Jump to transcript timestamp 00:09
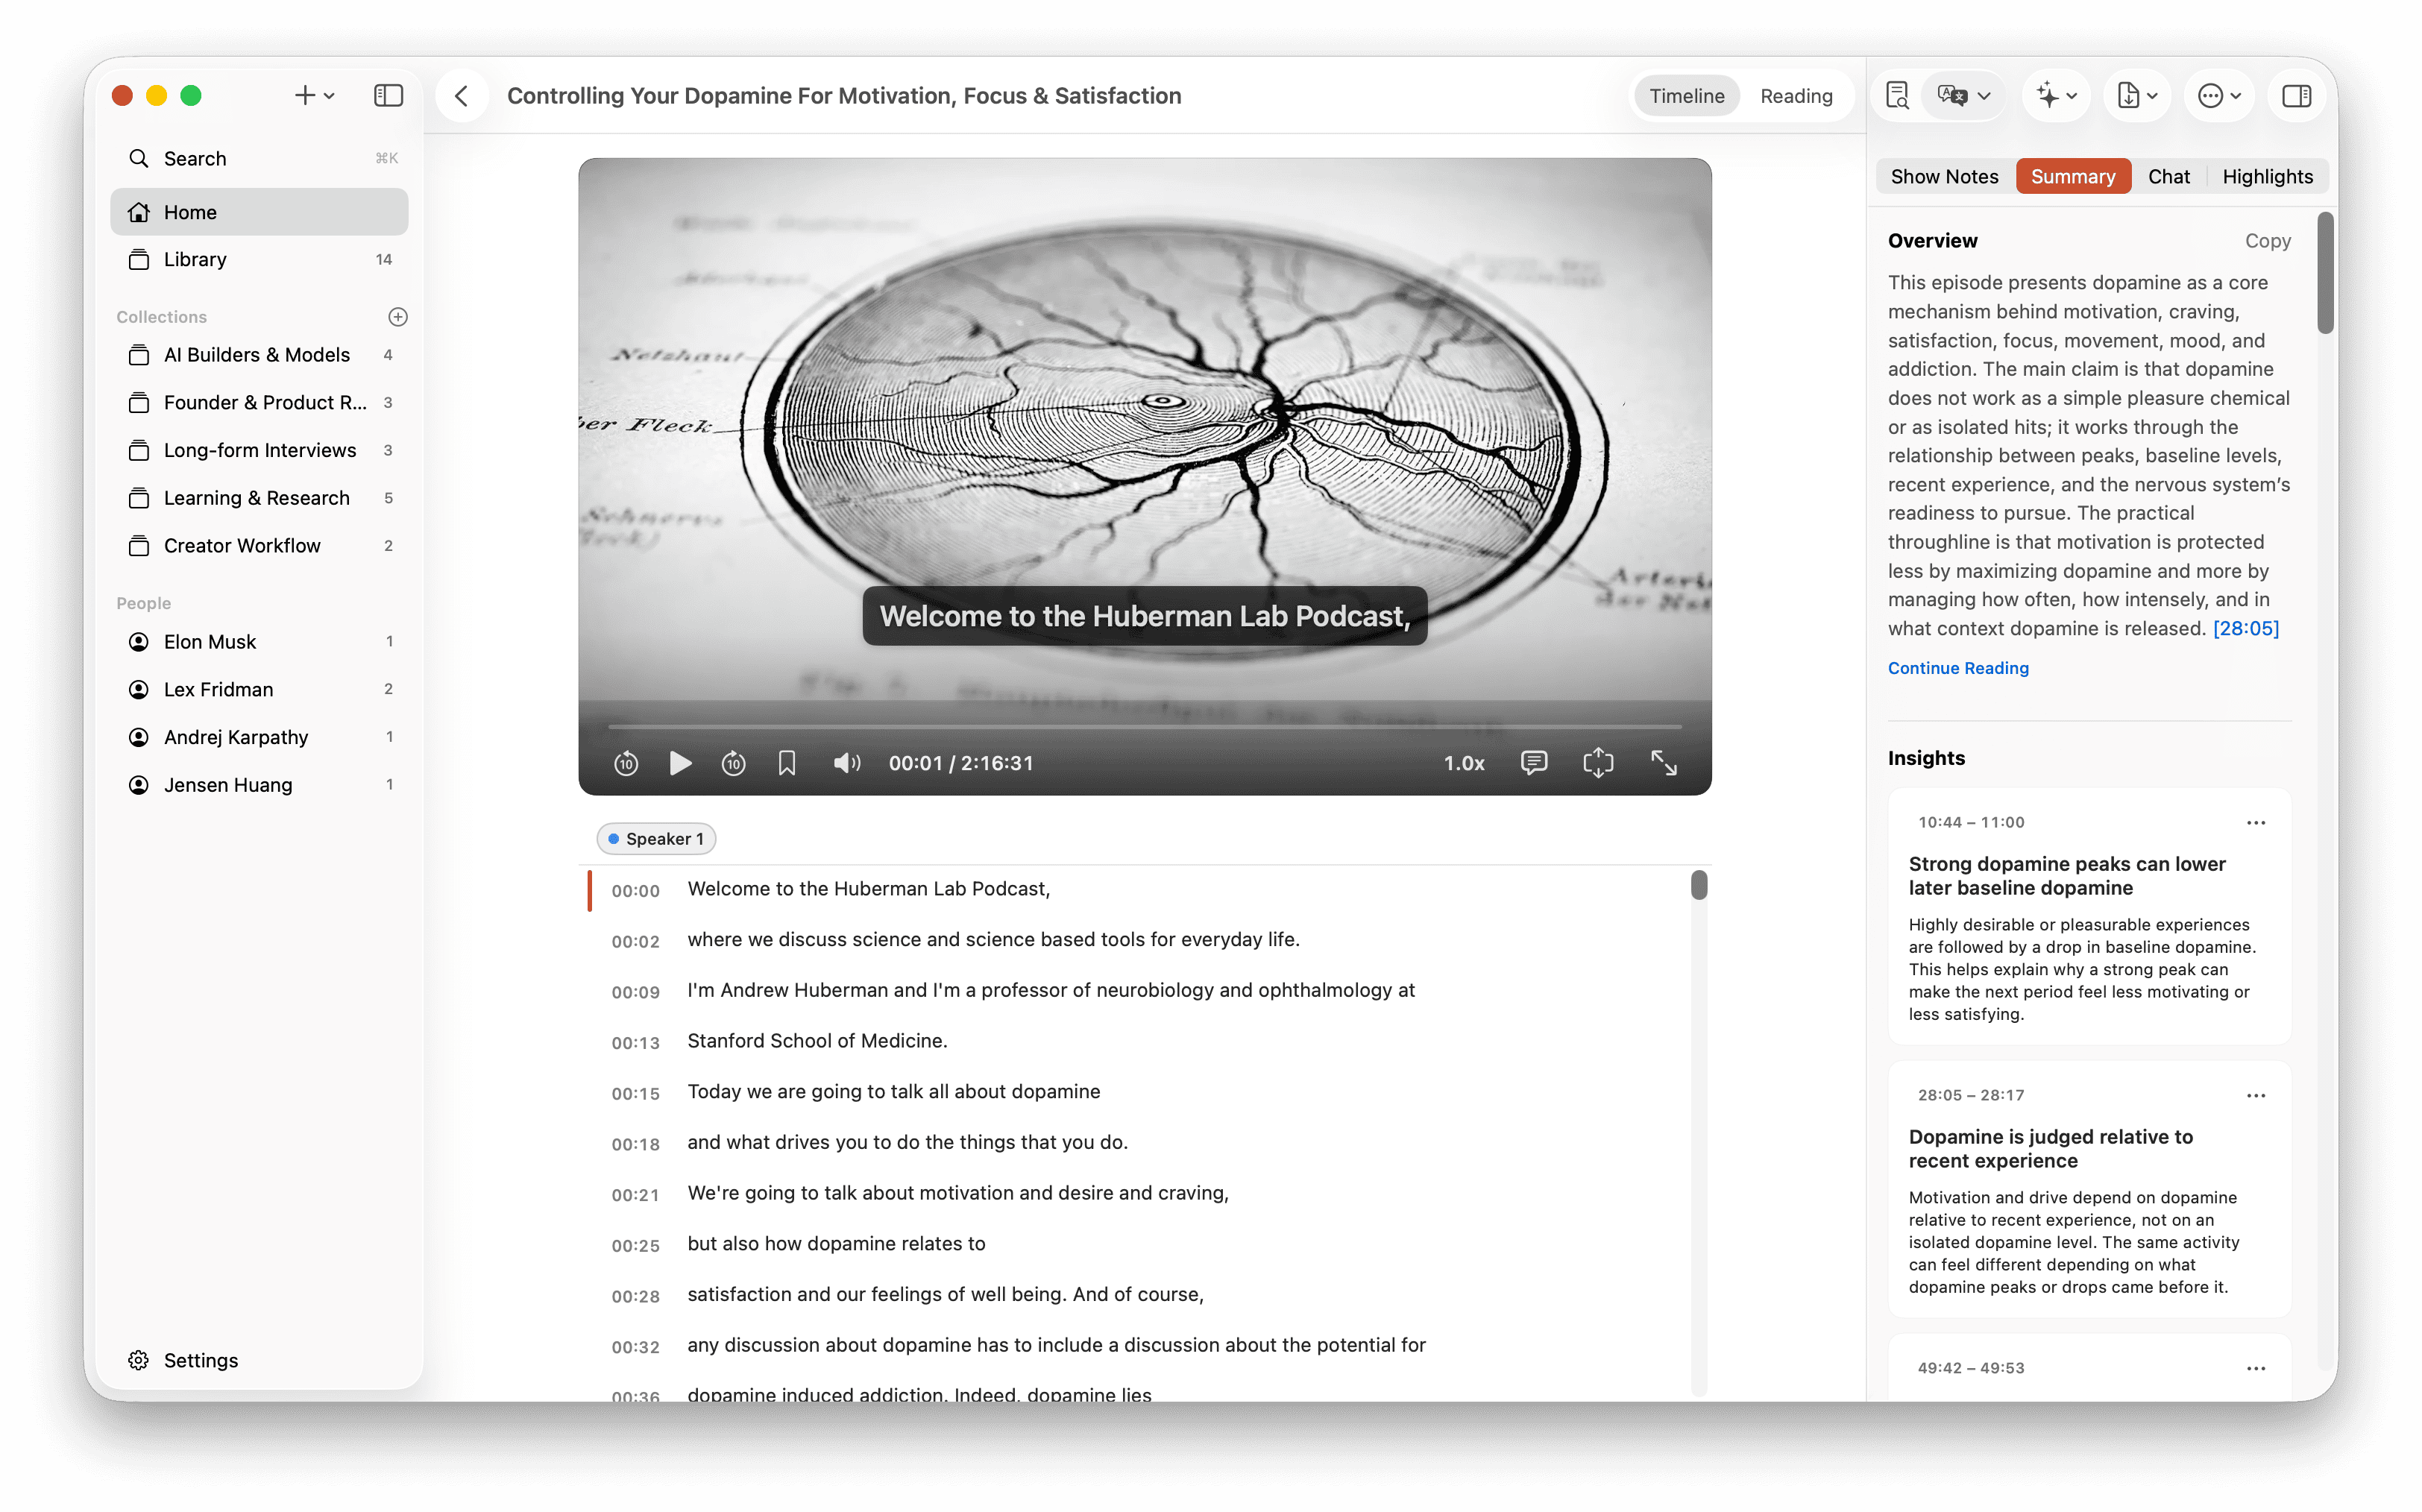Screen dimensions: 2422x1512 click(x=635, y=992)
